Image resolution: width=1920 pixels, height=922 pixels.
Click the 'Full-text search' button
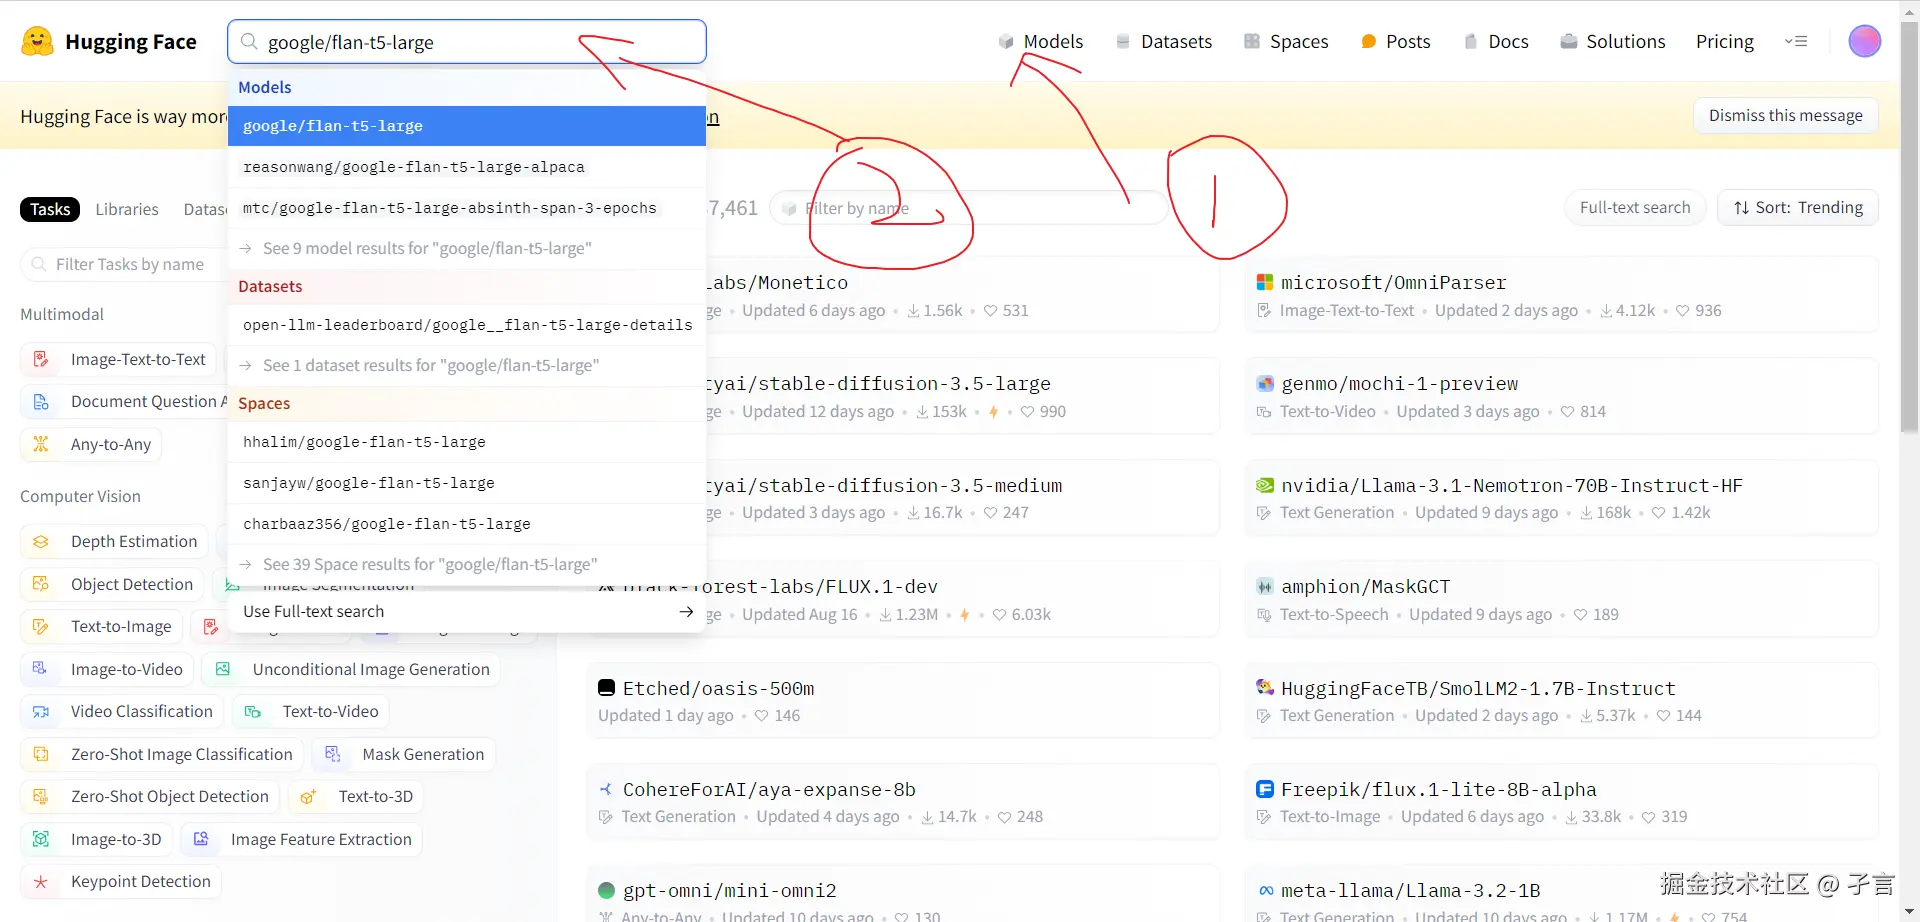point(1635,207)
